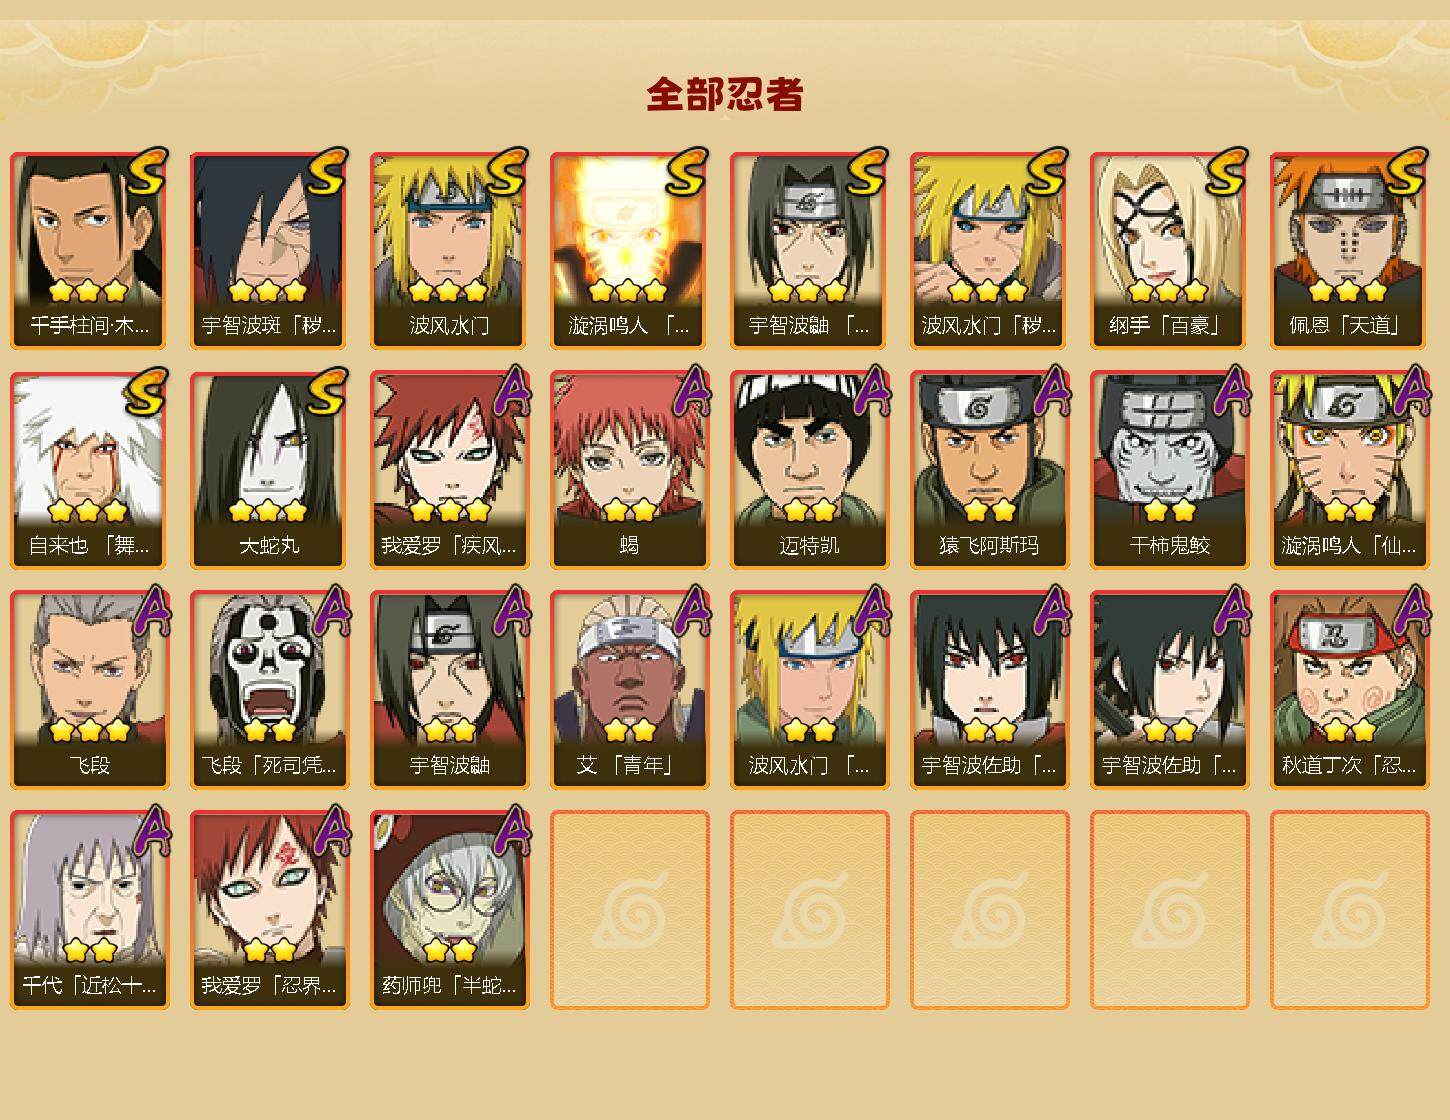Click the 自来也 S-rank card
1450x1120 pixels.
90,470
